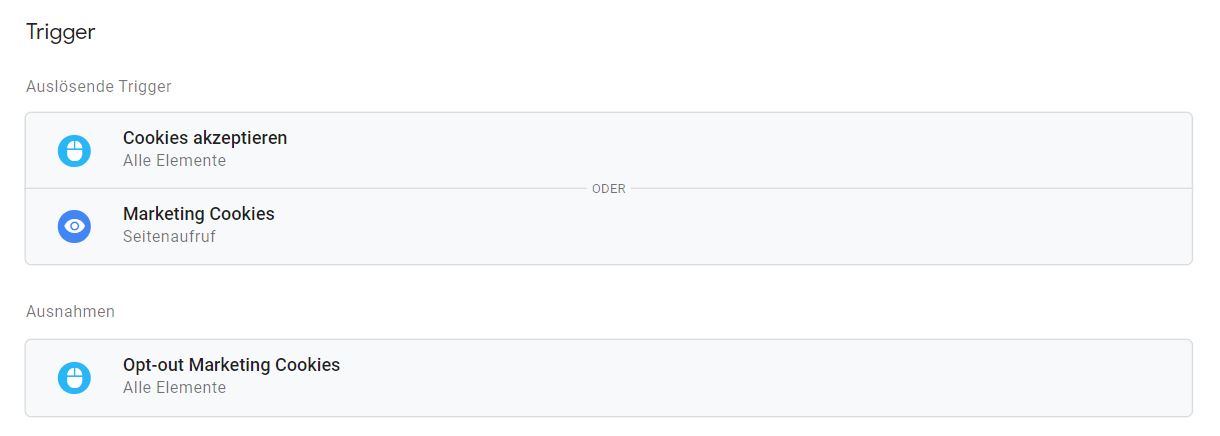This screenshot has width=1220, height=436.
Task: Click the Seitenaufruf trigger type text
Action: click(x=169, y=237)
